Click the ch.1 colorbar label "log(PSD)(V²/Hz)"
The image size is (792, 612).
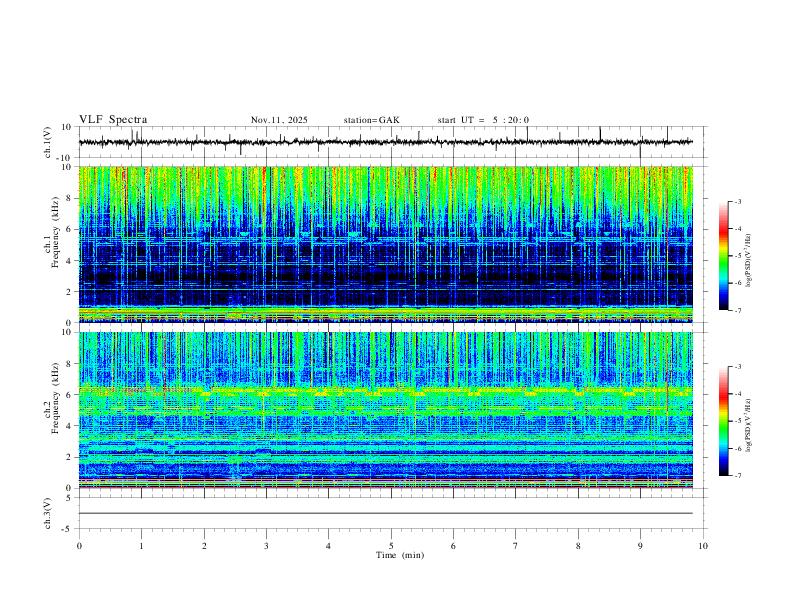point(748,261)
